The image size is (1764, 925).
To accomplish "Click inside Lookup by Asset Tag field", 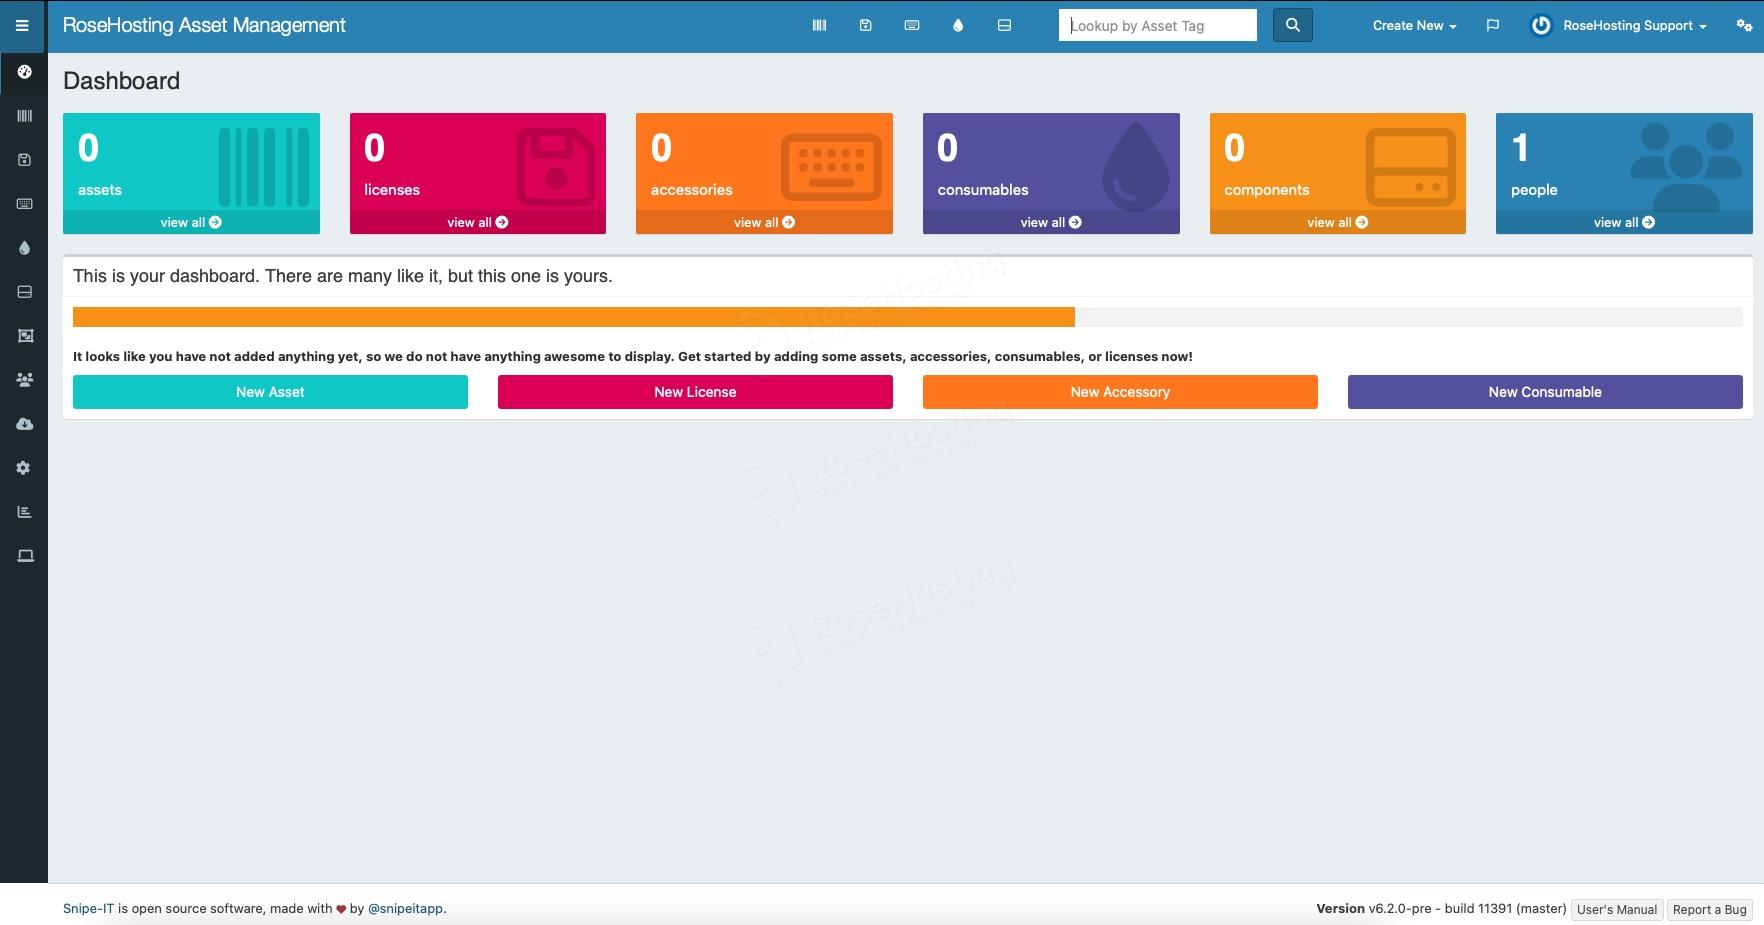I will coord(1157,26).
